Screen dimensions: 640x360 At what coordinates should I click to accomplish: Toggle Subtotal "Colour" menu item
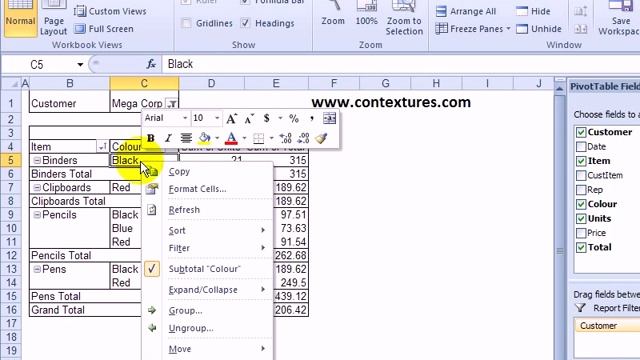pos(208,269)
